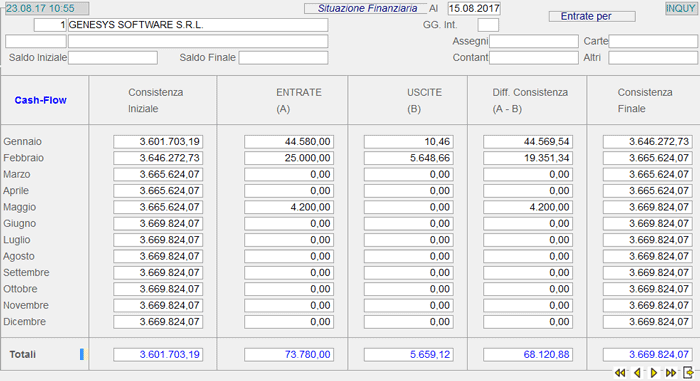Viewport: 700px width, 381px height.
Task: Click the ENTRATE (A) column header
Action: click(x=299, y=100)
